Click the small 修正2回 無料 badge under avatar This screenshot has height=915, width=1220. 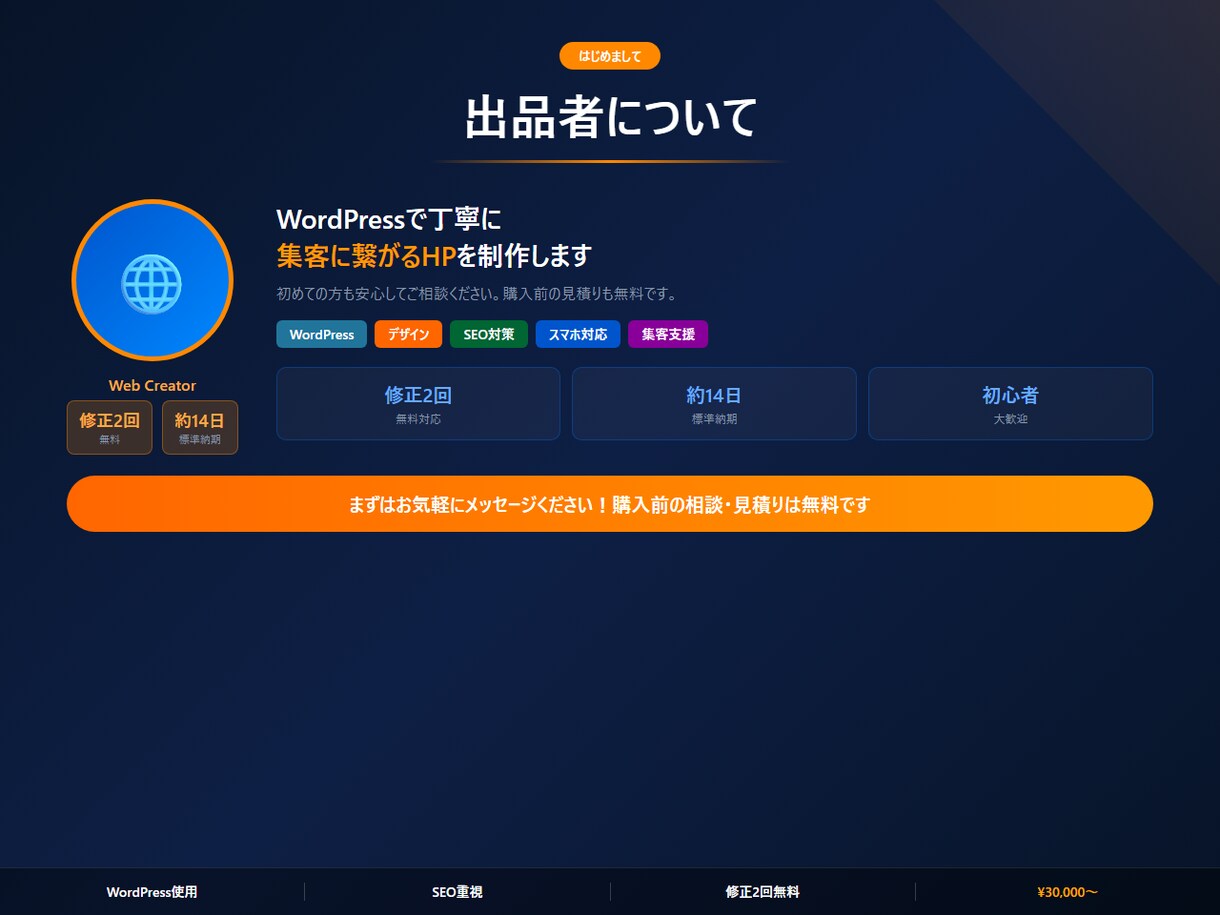click(110, 427)
